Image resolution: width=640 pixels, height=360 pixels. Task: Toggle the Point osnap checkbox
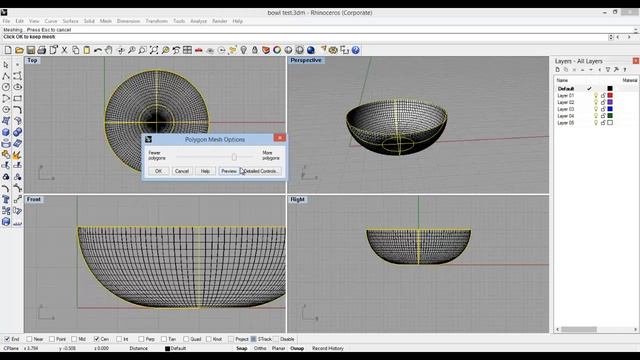coord(52,339)
